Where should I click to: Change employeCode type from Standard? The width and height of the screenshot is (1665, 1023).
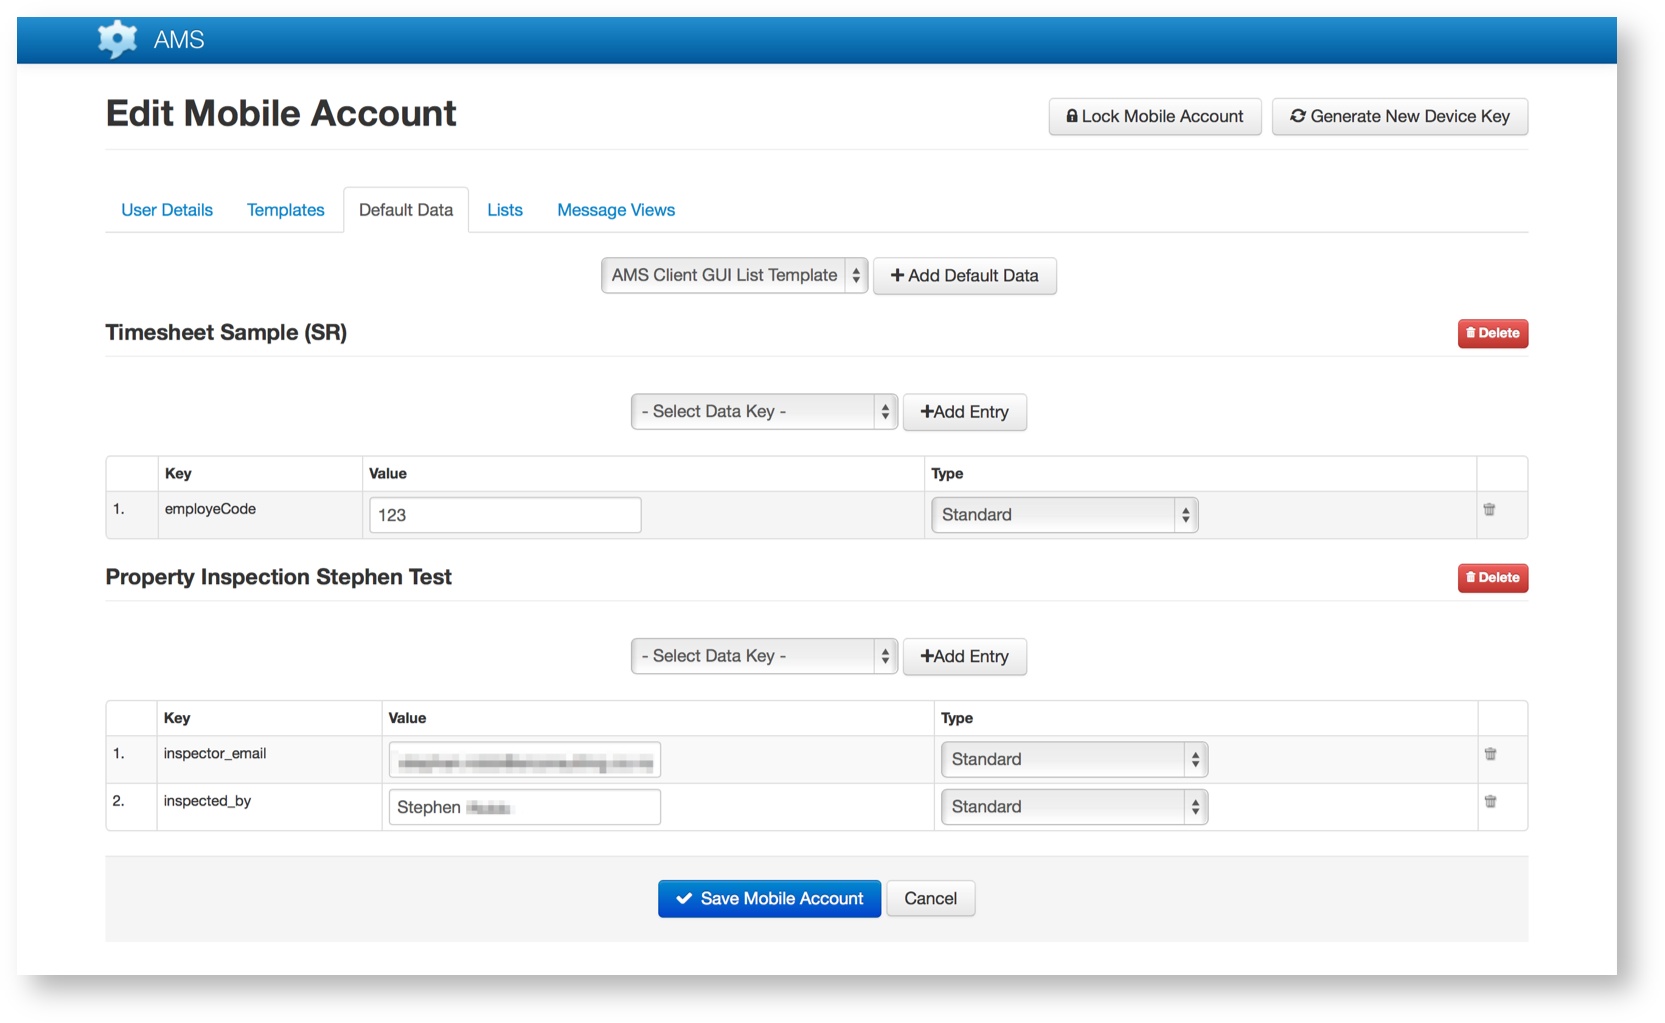(1064, 515)
